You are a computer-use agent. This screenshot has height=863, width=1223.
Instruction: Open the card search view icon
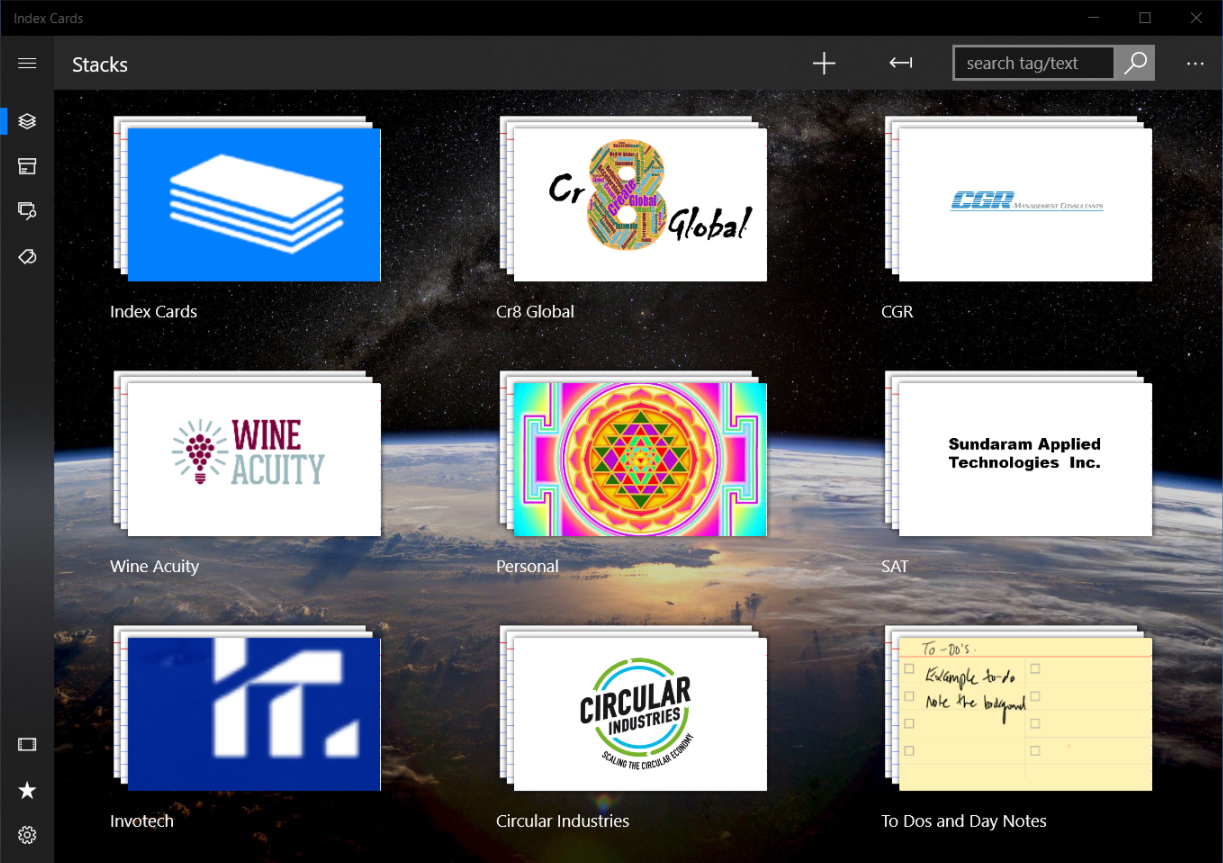click(26, 211)
